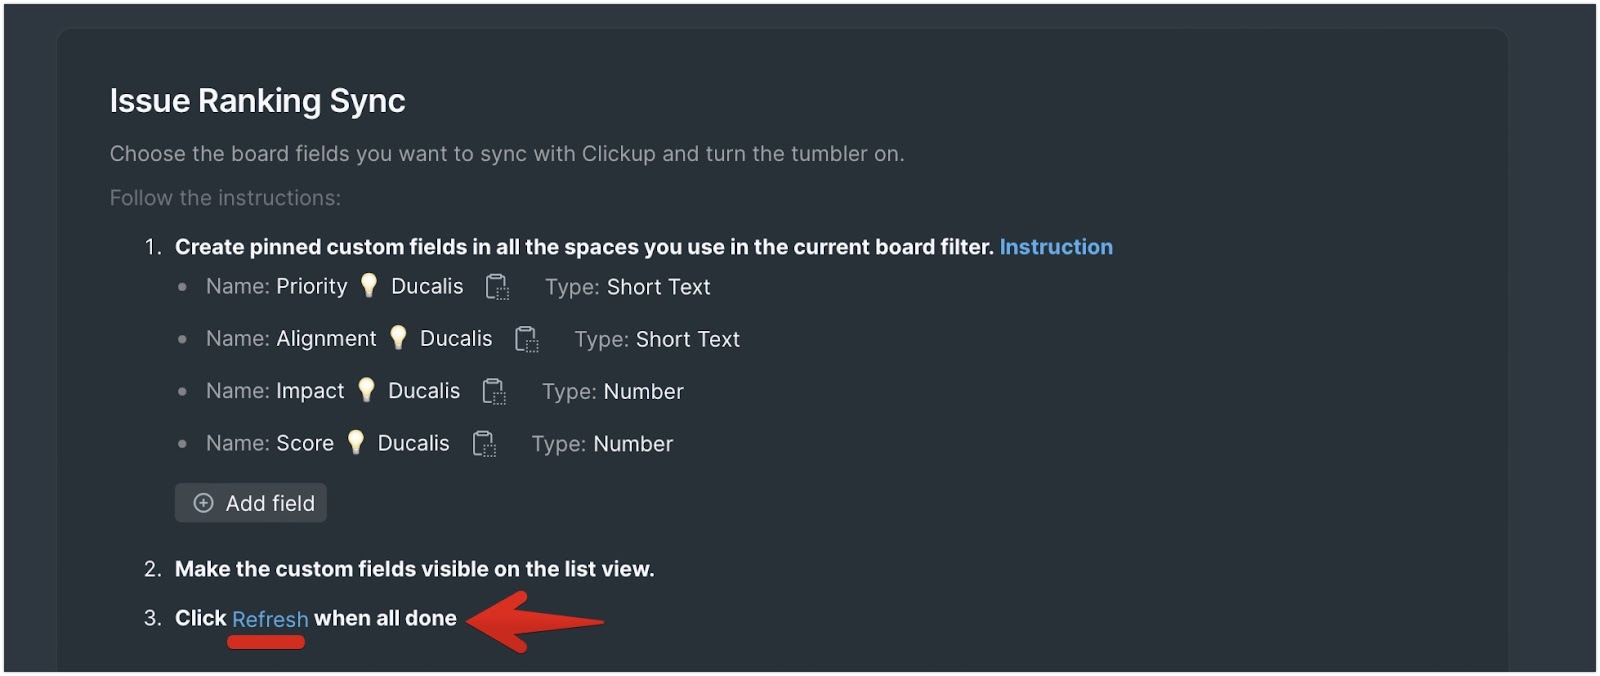1600x676 pixels.
Task: Click the Issue Ranking Sync heading
Action: pos(257,101)
